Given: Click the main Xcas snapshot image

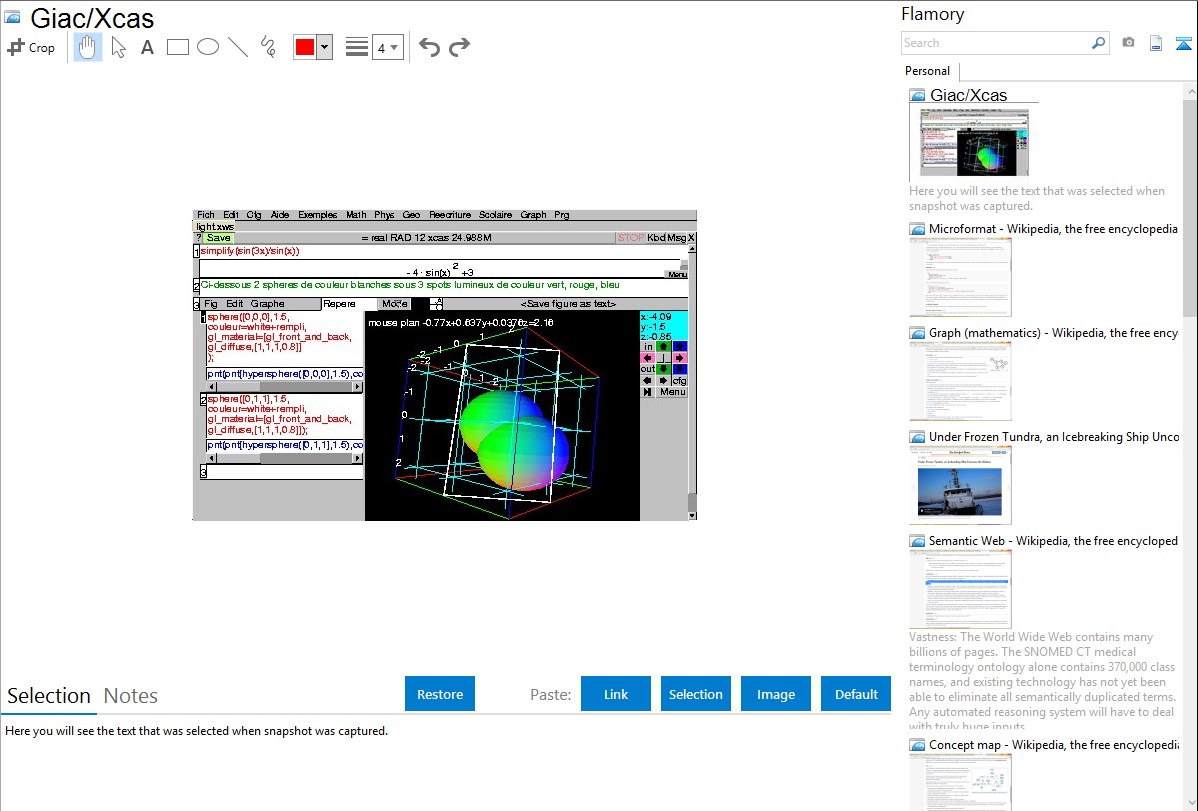Looking at the screenshot, I should pos(445,365).
